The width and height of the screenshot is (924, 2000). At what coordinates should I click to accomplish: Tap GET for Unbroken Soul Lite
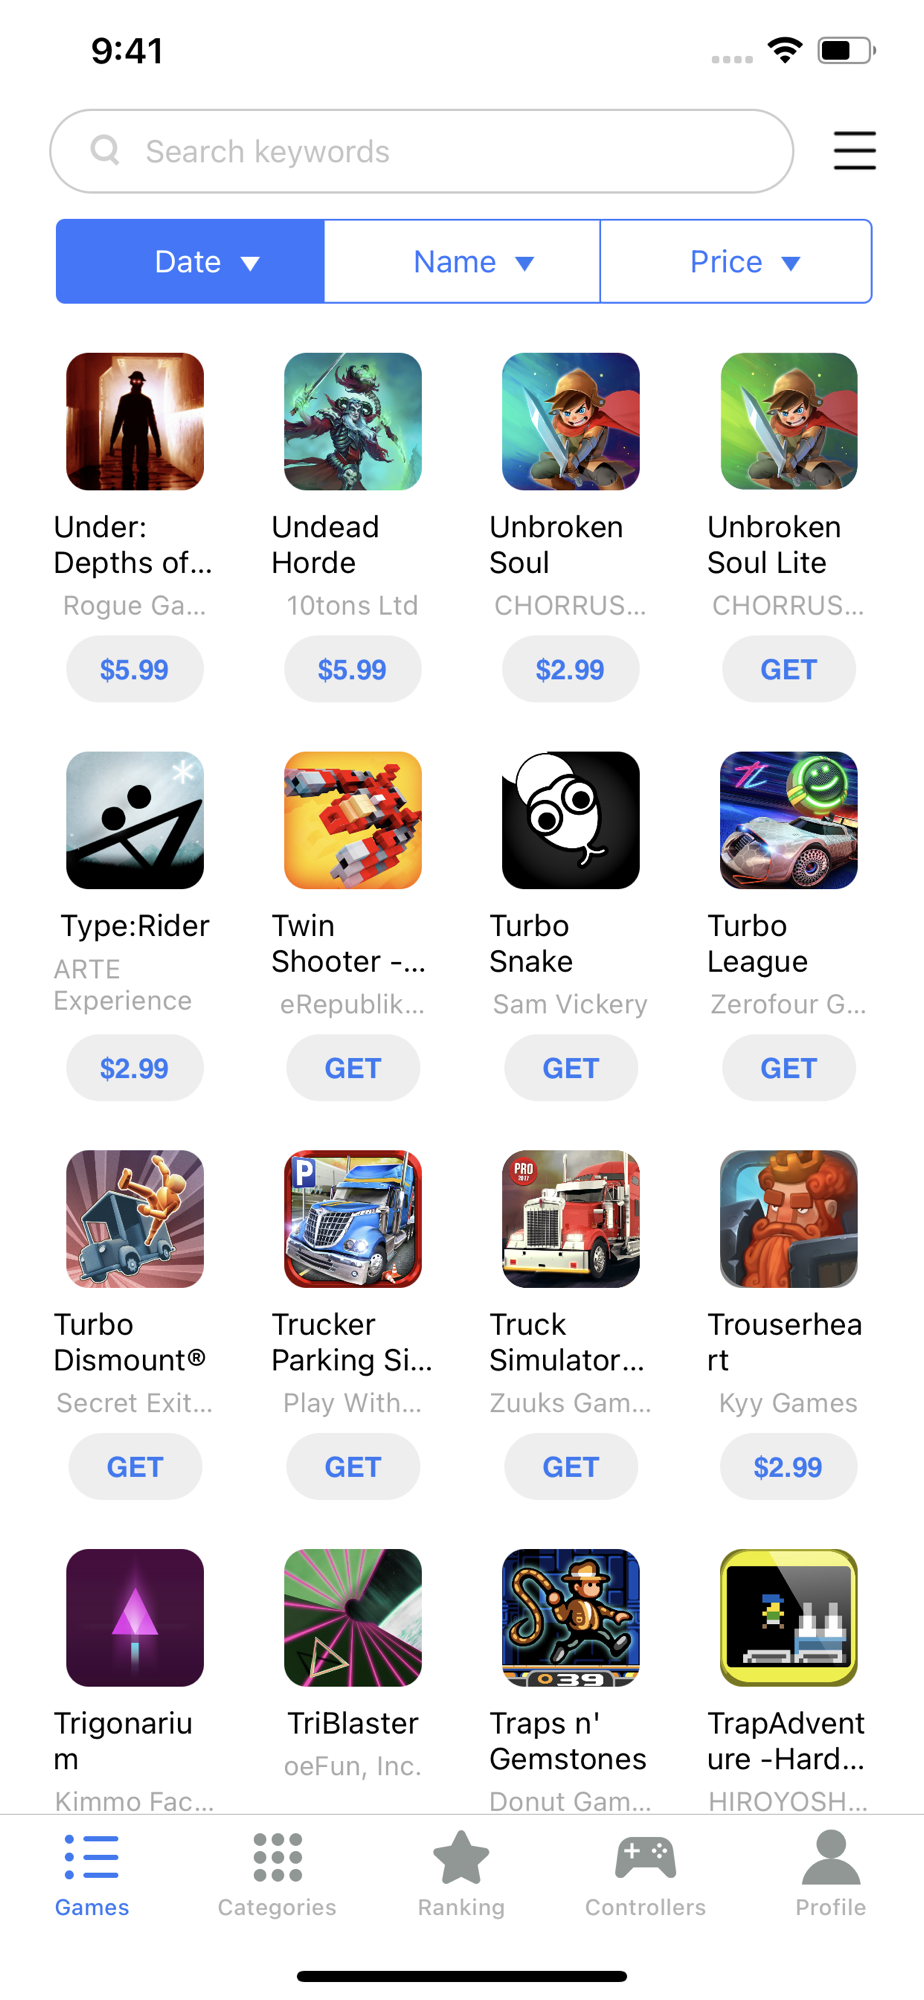pyautogui.click(x=788, y=669)
